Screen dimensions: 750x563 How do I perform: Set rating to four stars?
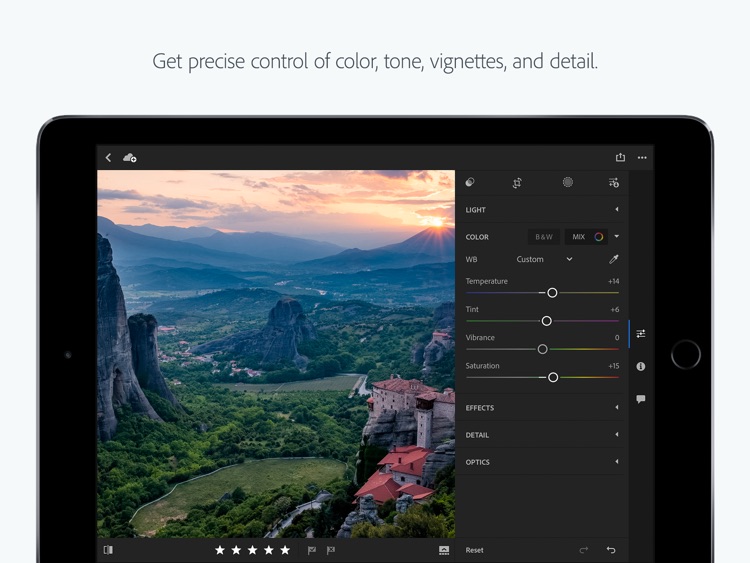[x=269, y=550]
